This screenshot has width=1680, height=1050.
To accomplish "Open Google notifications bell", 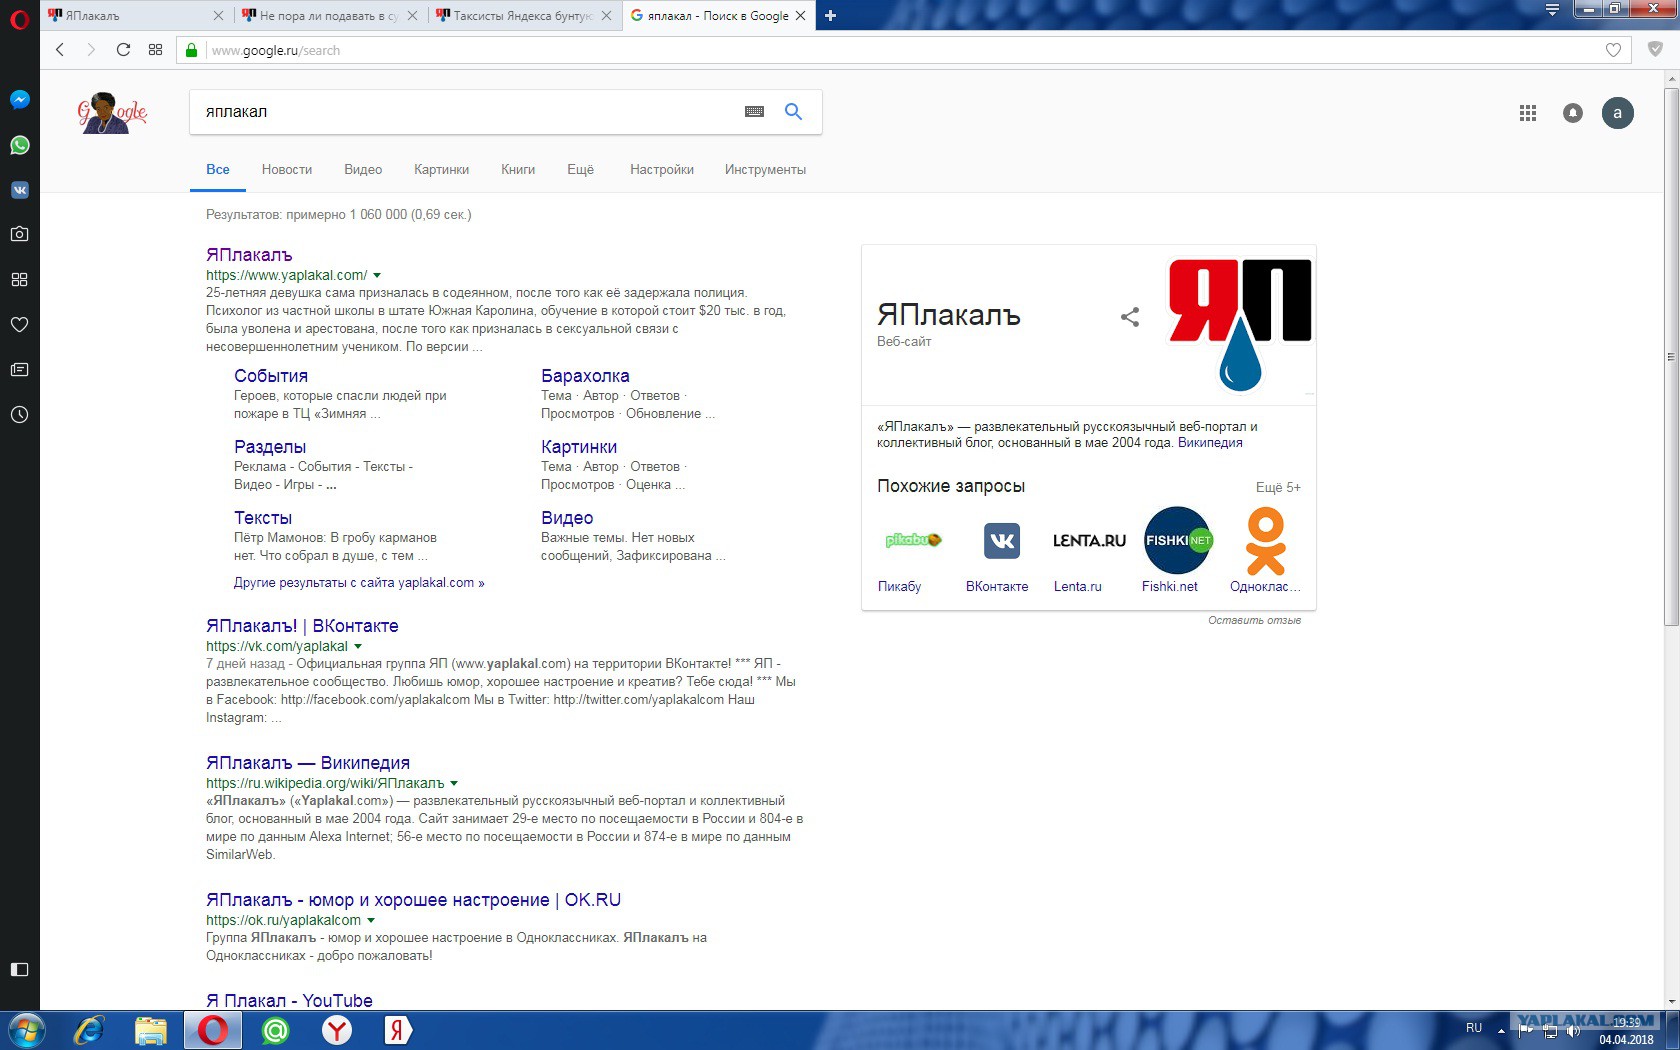I will [x=1573, y=113].
